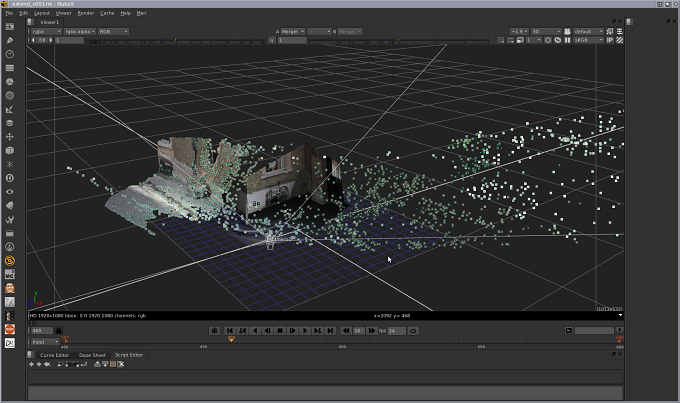Expand the 3D view mode dropdown
This screenshot has height=403, width=680.
point(546,31)
